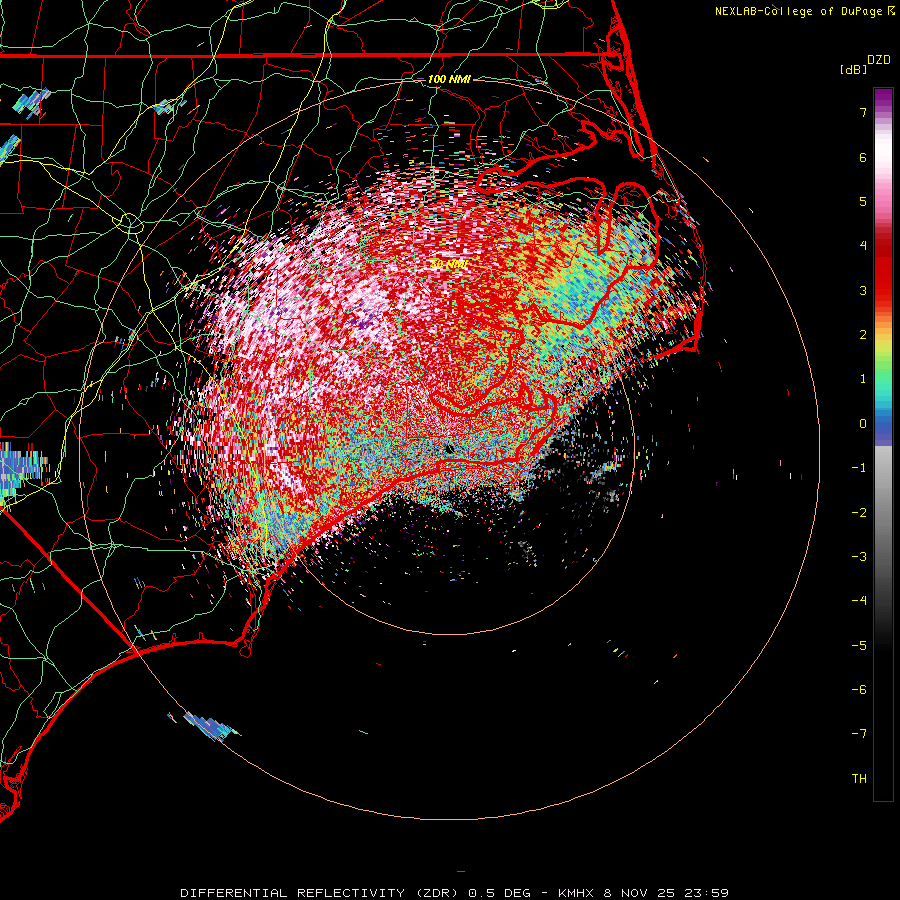Click the legend value 6
The width and height of the screenshot is (900, 900).
click(863, 157)
